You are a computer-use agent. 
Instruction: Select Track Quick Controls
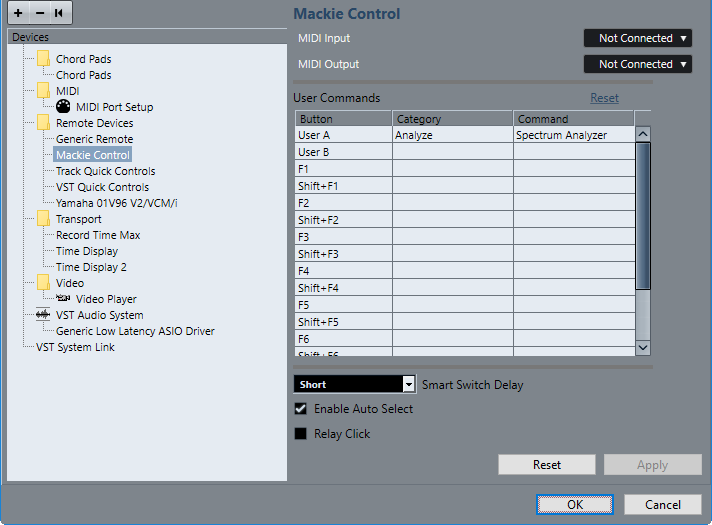(105, 171)
